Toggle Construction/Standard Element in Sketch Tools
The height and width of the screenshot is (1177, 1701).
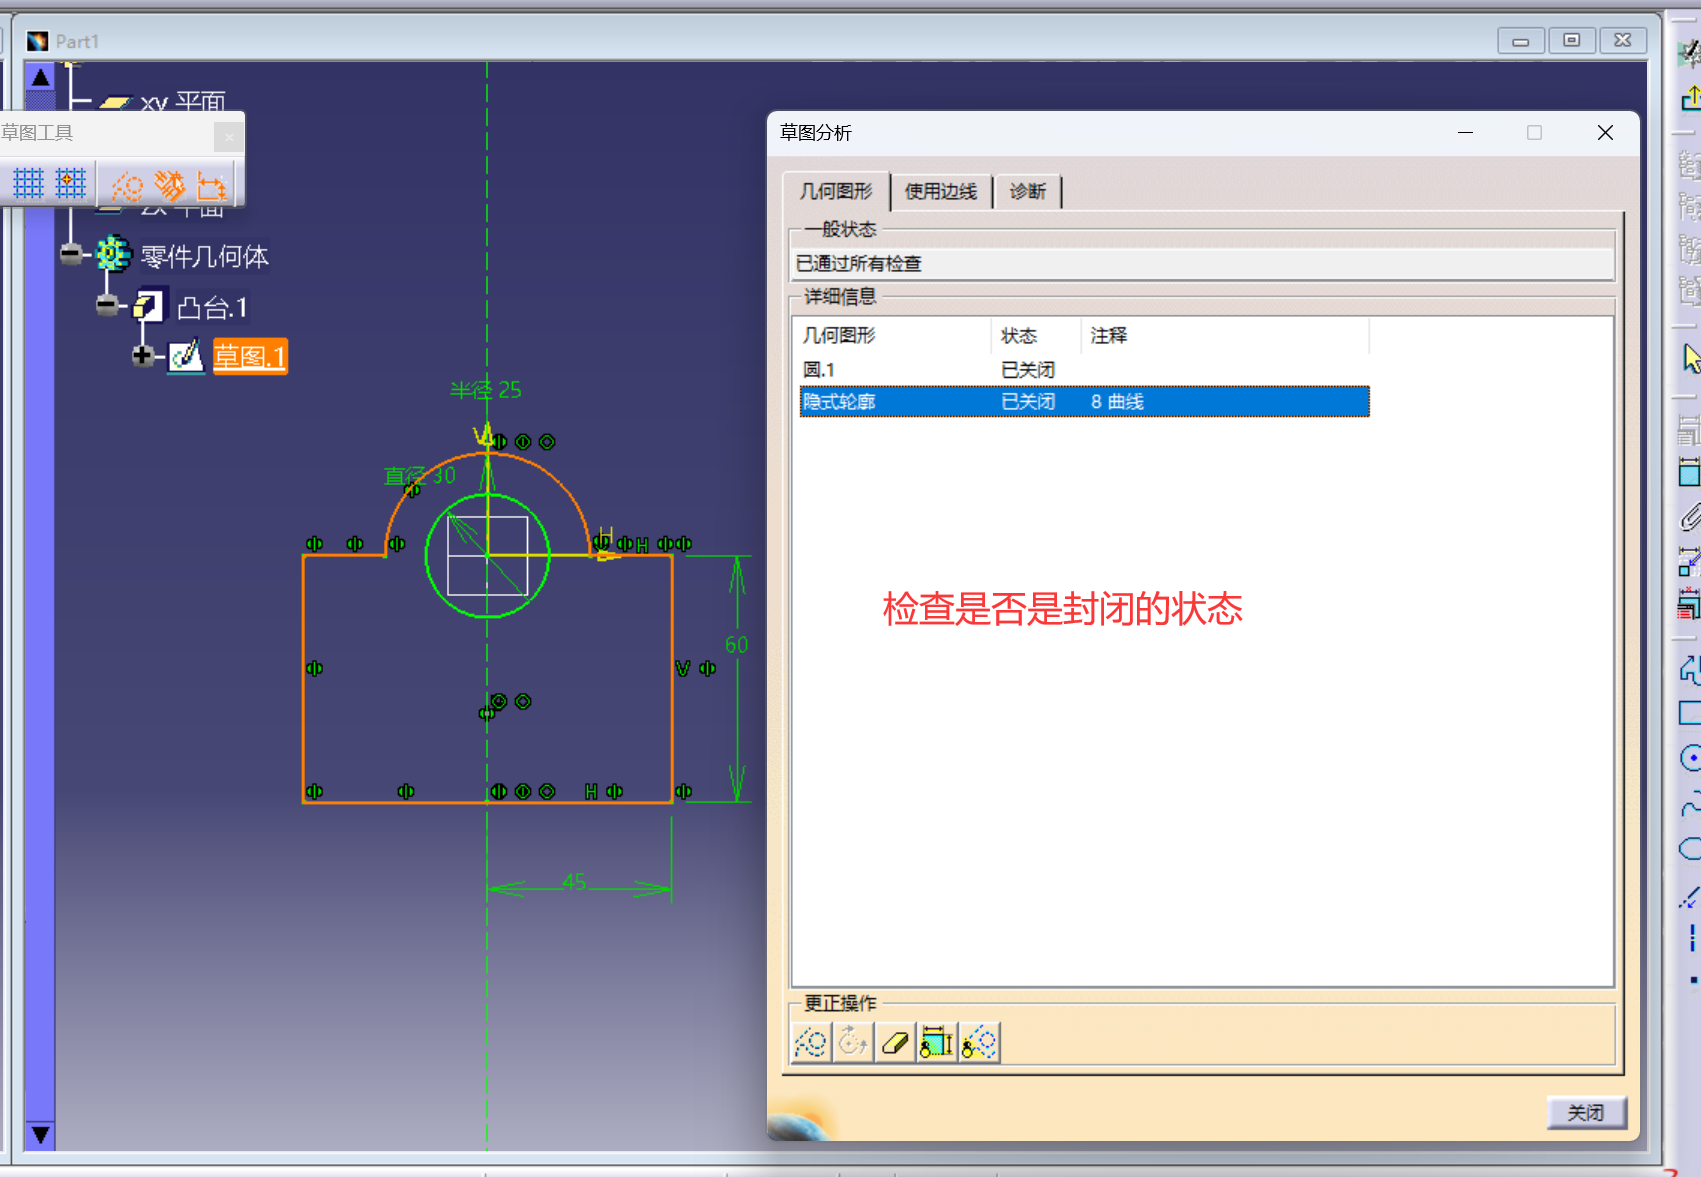(x=128, y=186)
